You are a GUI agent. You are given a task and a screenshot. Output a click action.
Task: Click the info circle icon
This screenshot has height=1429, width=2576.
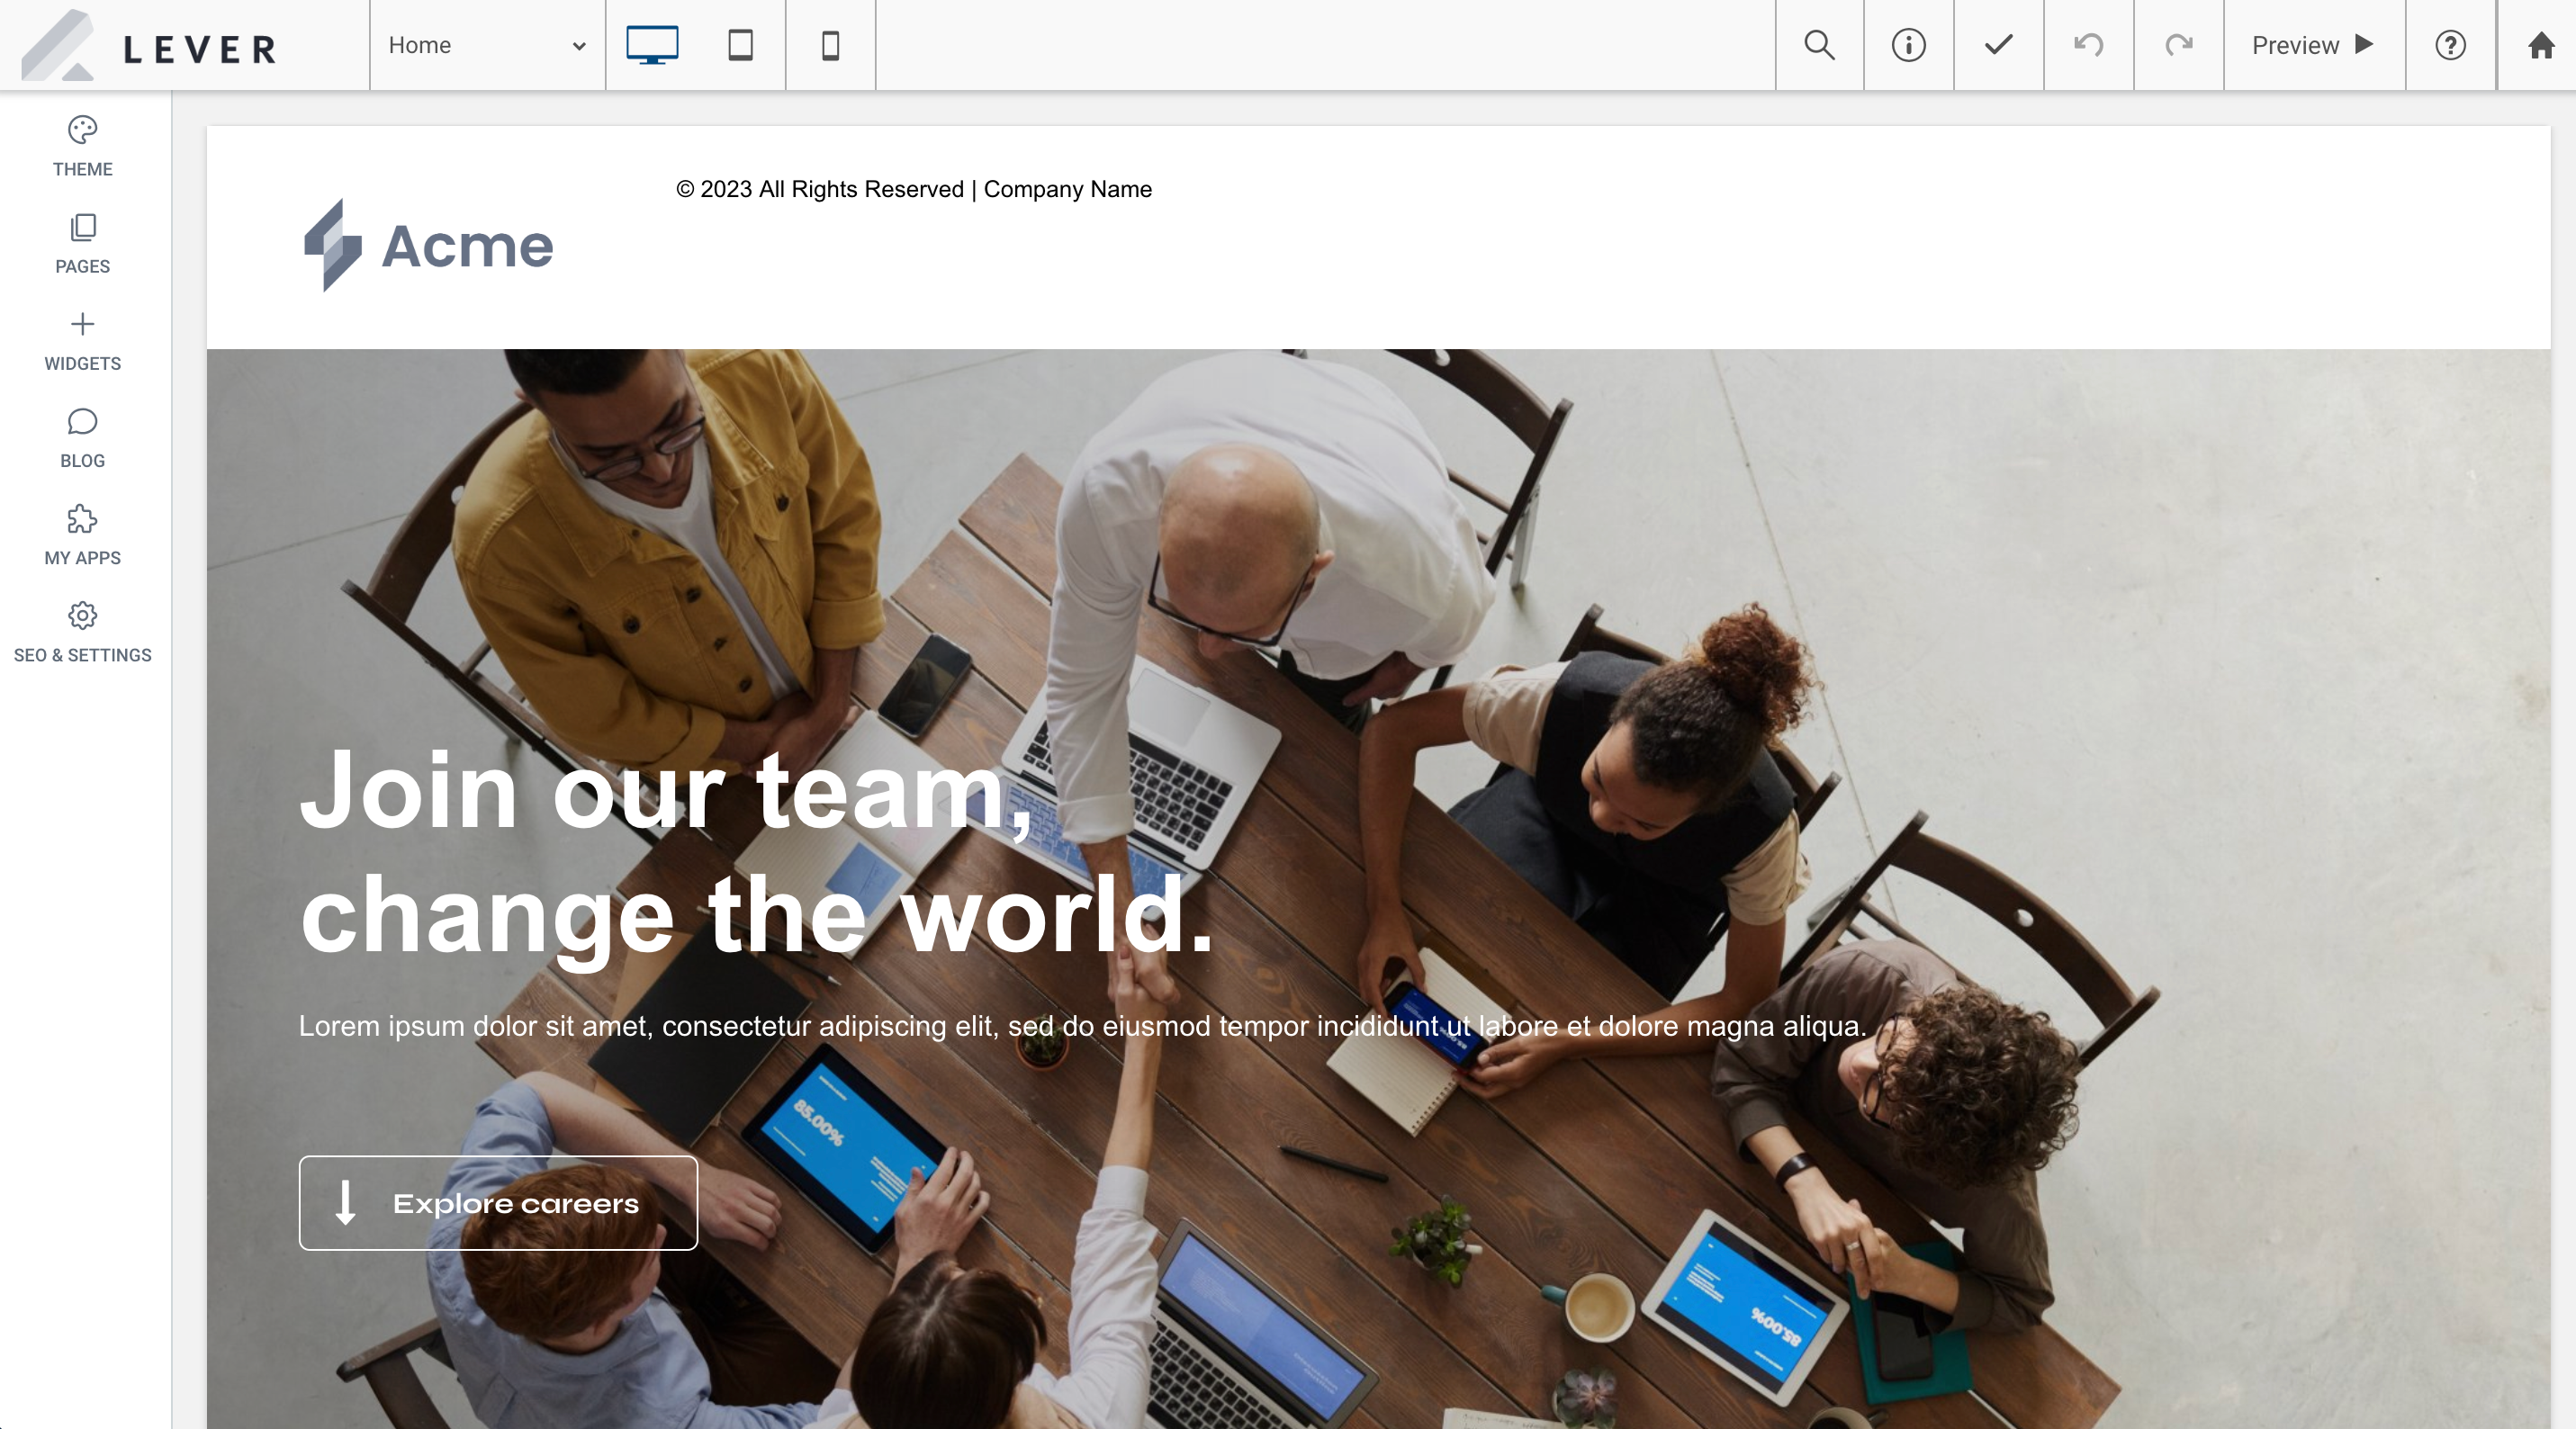1908,45
